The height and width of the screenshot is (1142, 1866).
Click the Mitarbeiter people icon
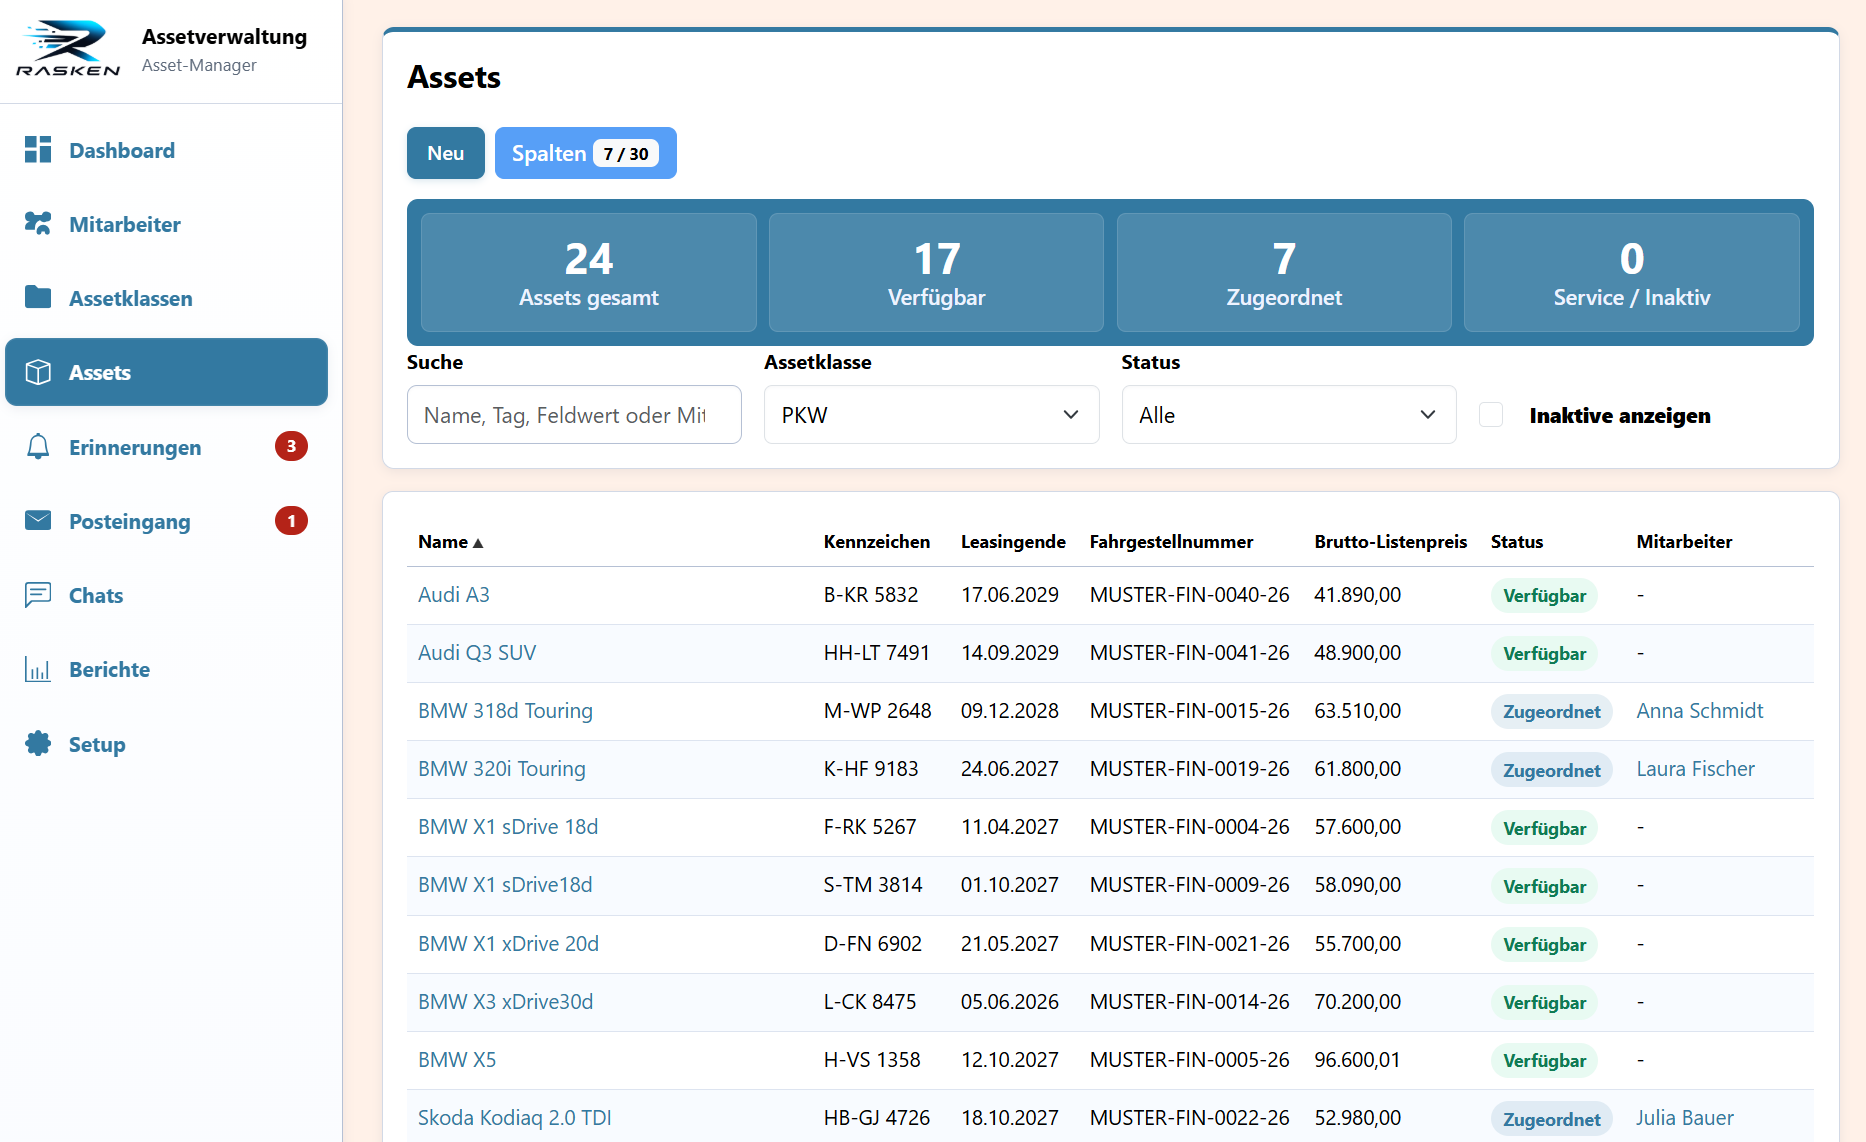[38, 224]
